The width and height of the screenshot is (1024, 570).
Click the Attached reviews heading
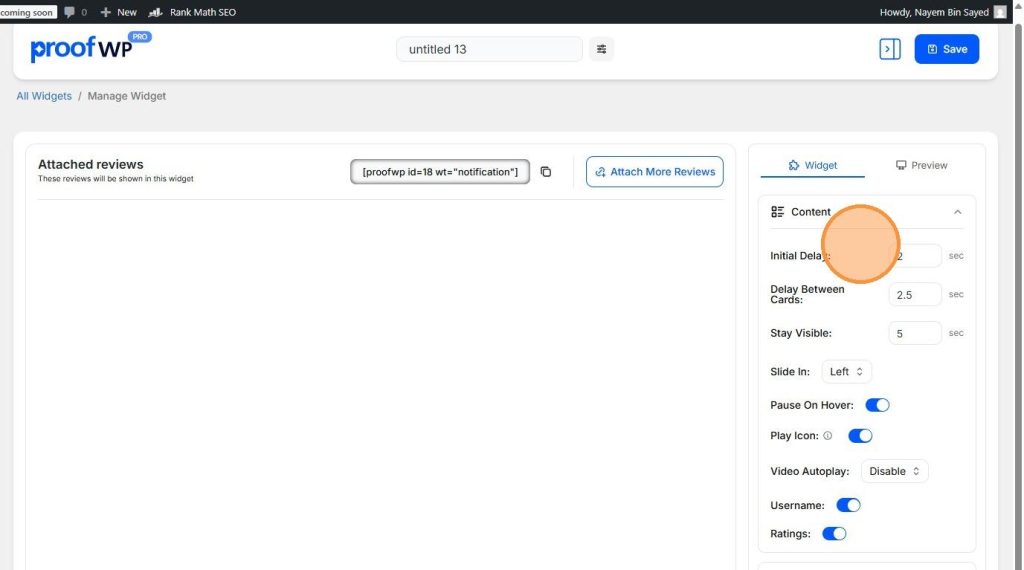(91, 165)
